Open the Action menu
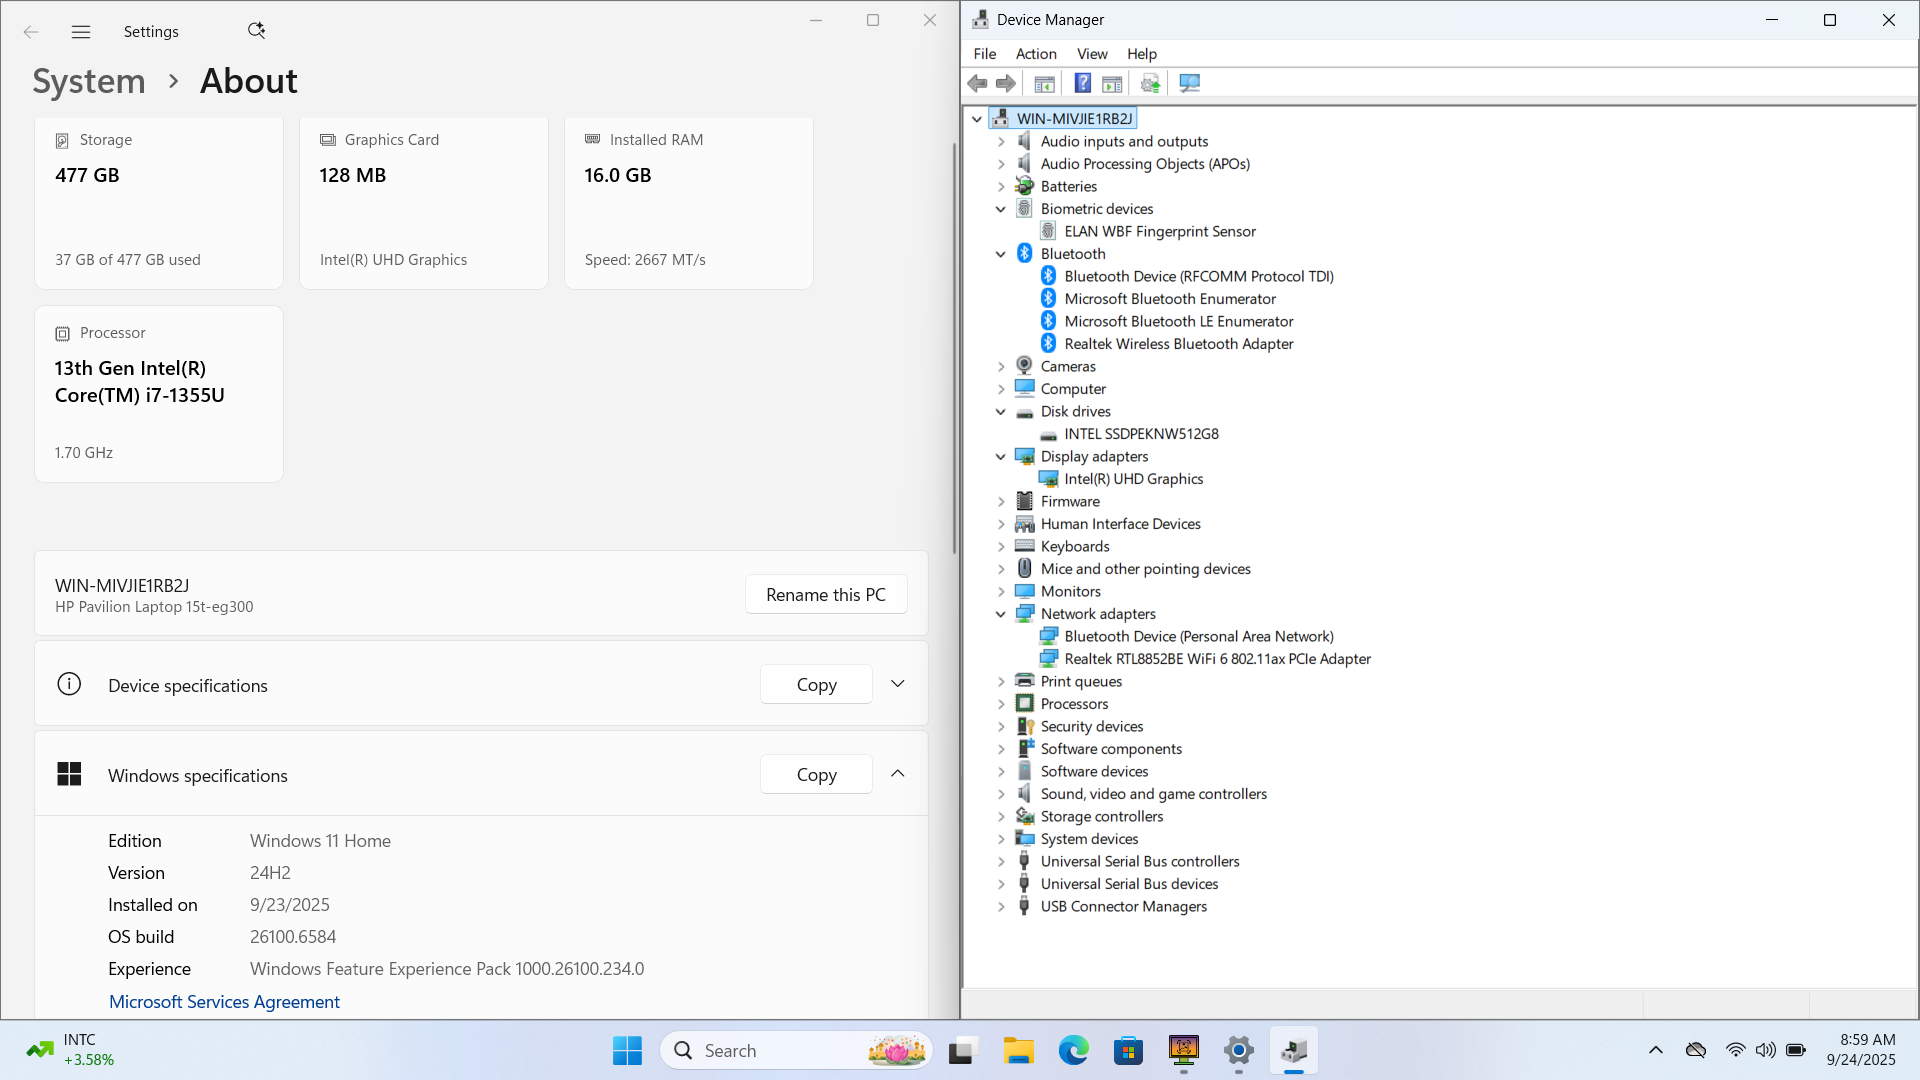Image resolution: width=1920 pixels, height=1080 pixels. (1035, 54)
